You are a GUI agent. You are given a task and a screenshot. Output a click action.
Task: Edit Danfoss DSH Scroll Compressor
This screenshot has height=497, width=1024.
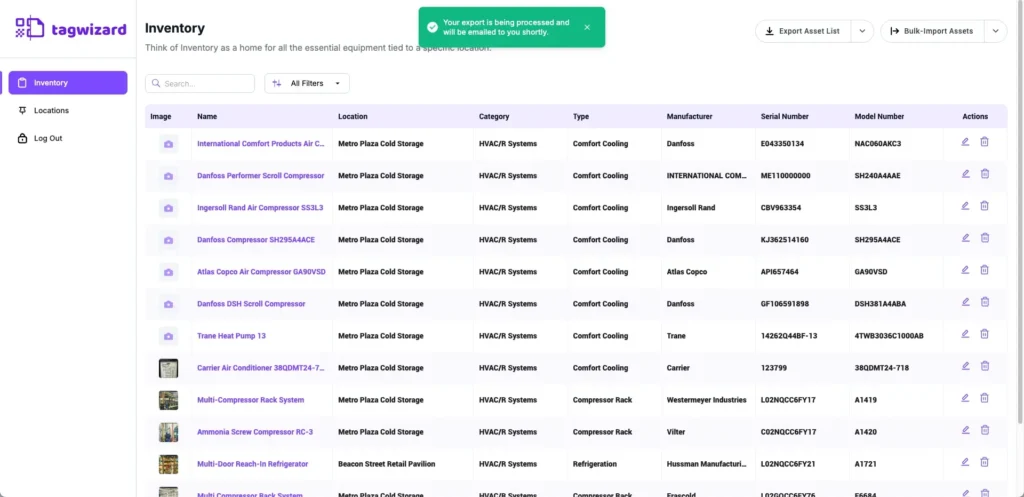click(x=965, y=302)
